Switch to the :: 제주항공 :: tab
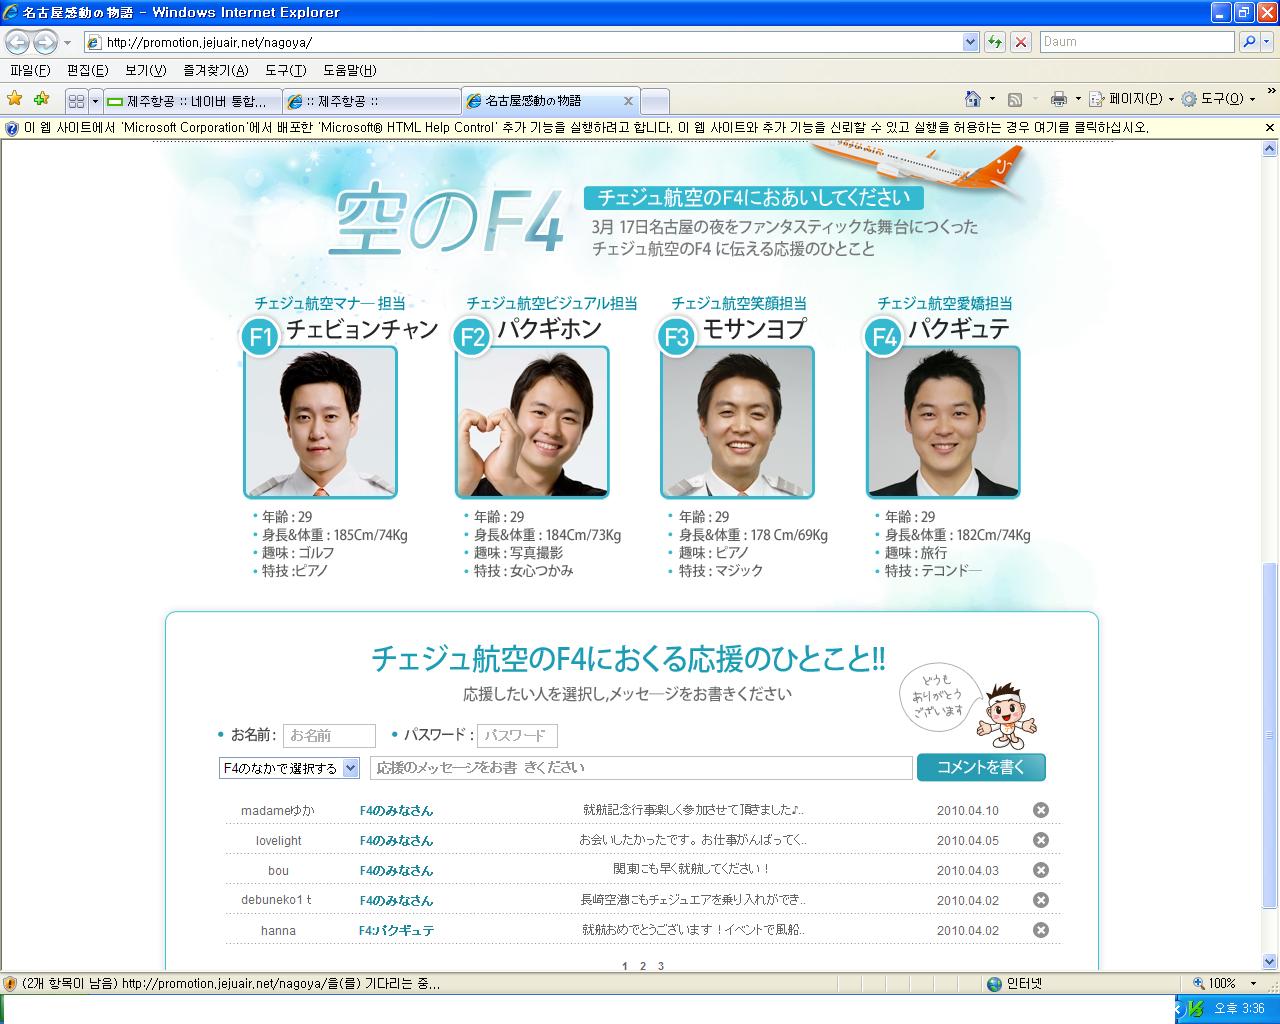Screen dimensions: 1280x1024 [371, 101]
